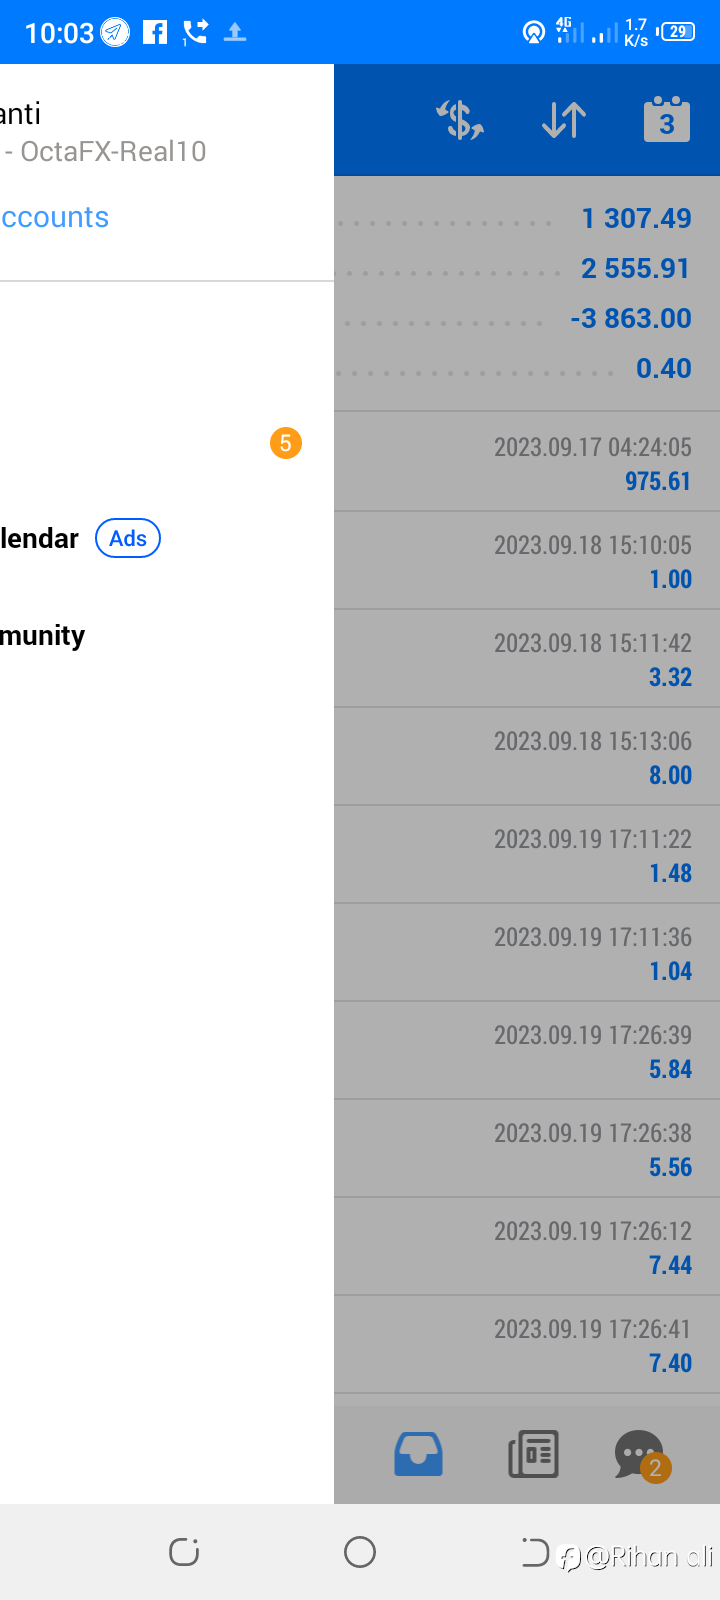Select the community menu item
This screenshot has width=720, height=1600.
(43, 636)
